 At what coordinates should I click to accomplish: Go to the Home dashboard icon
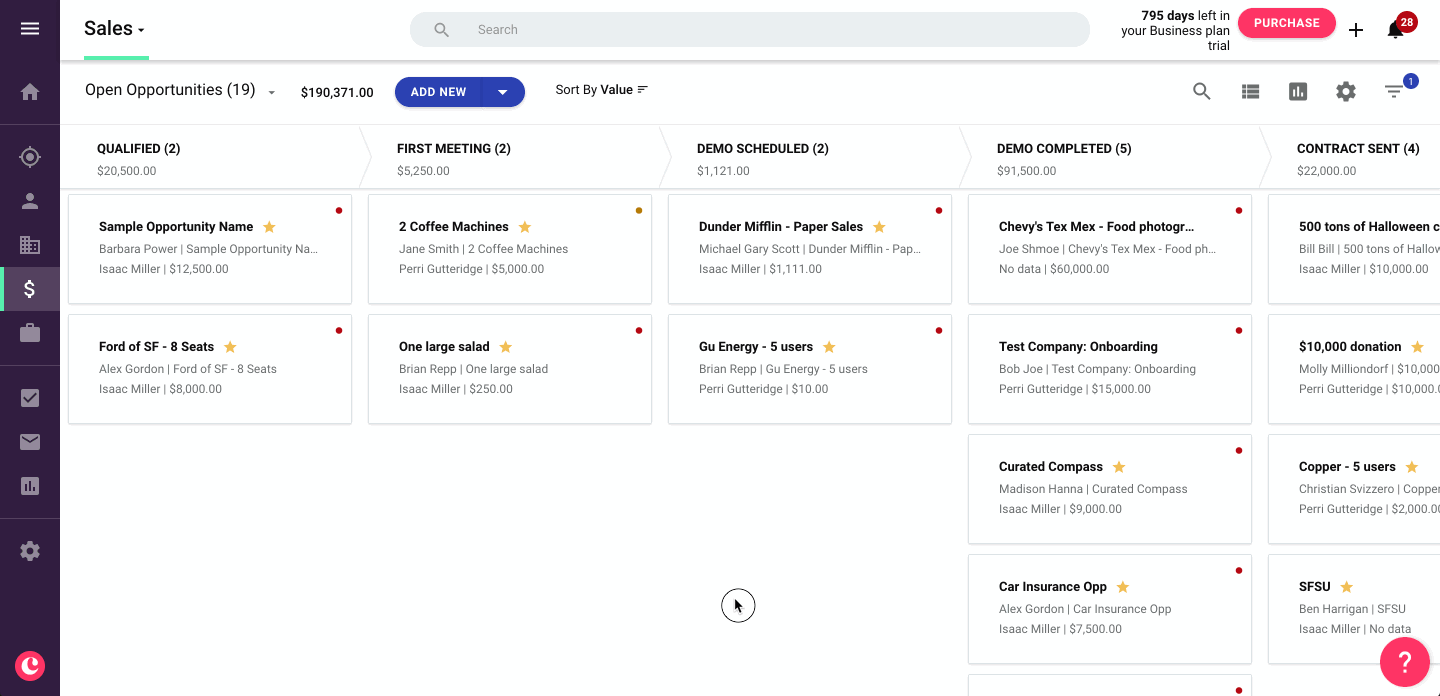point(30,92)
